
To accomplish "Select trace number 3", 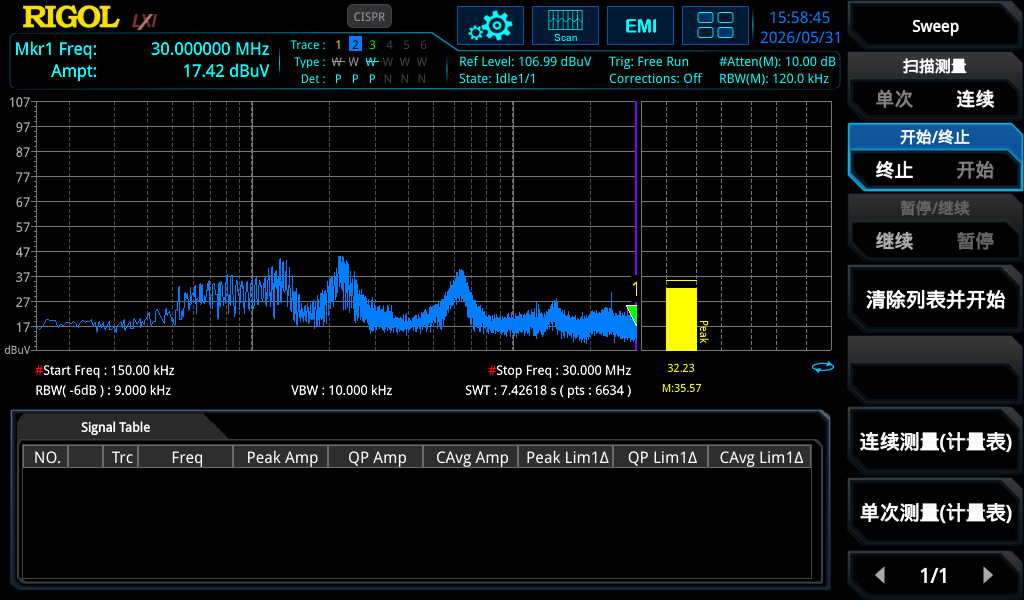I will point(372,44).
